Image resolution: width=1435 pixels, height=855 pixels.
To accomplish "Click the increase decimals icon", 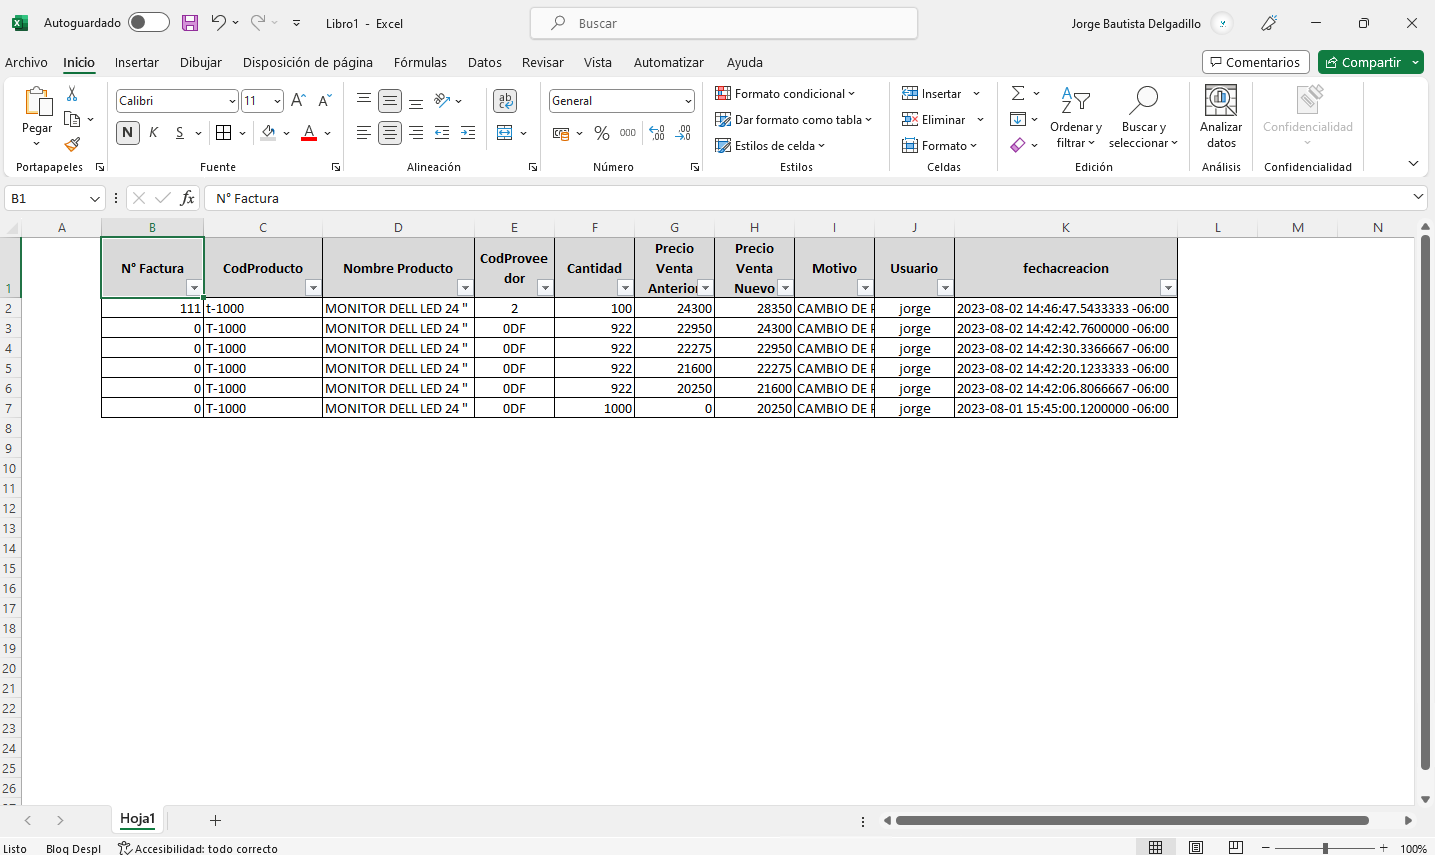I will coord(657,132).
